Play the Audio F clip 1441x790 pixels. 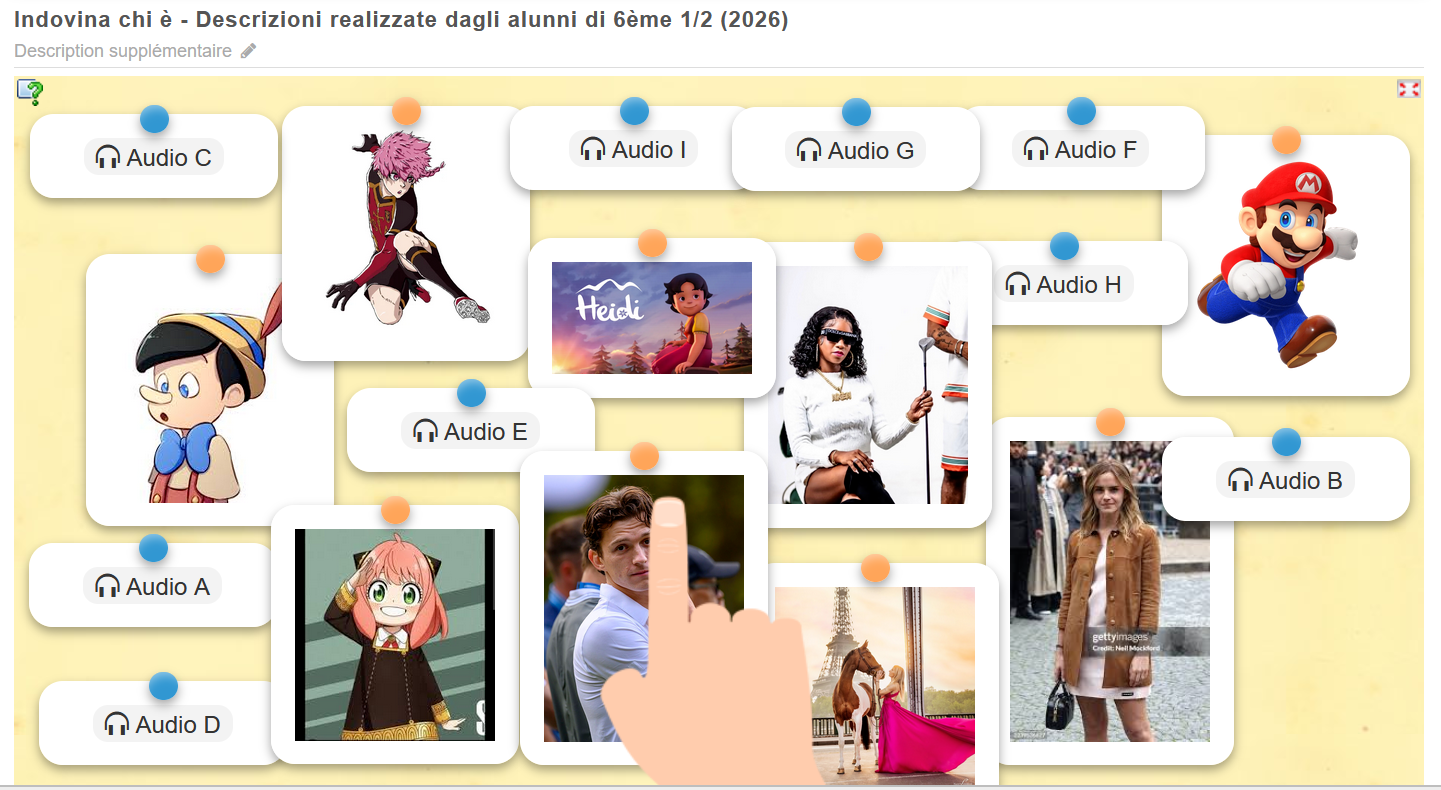click(1080, 150)
